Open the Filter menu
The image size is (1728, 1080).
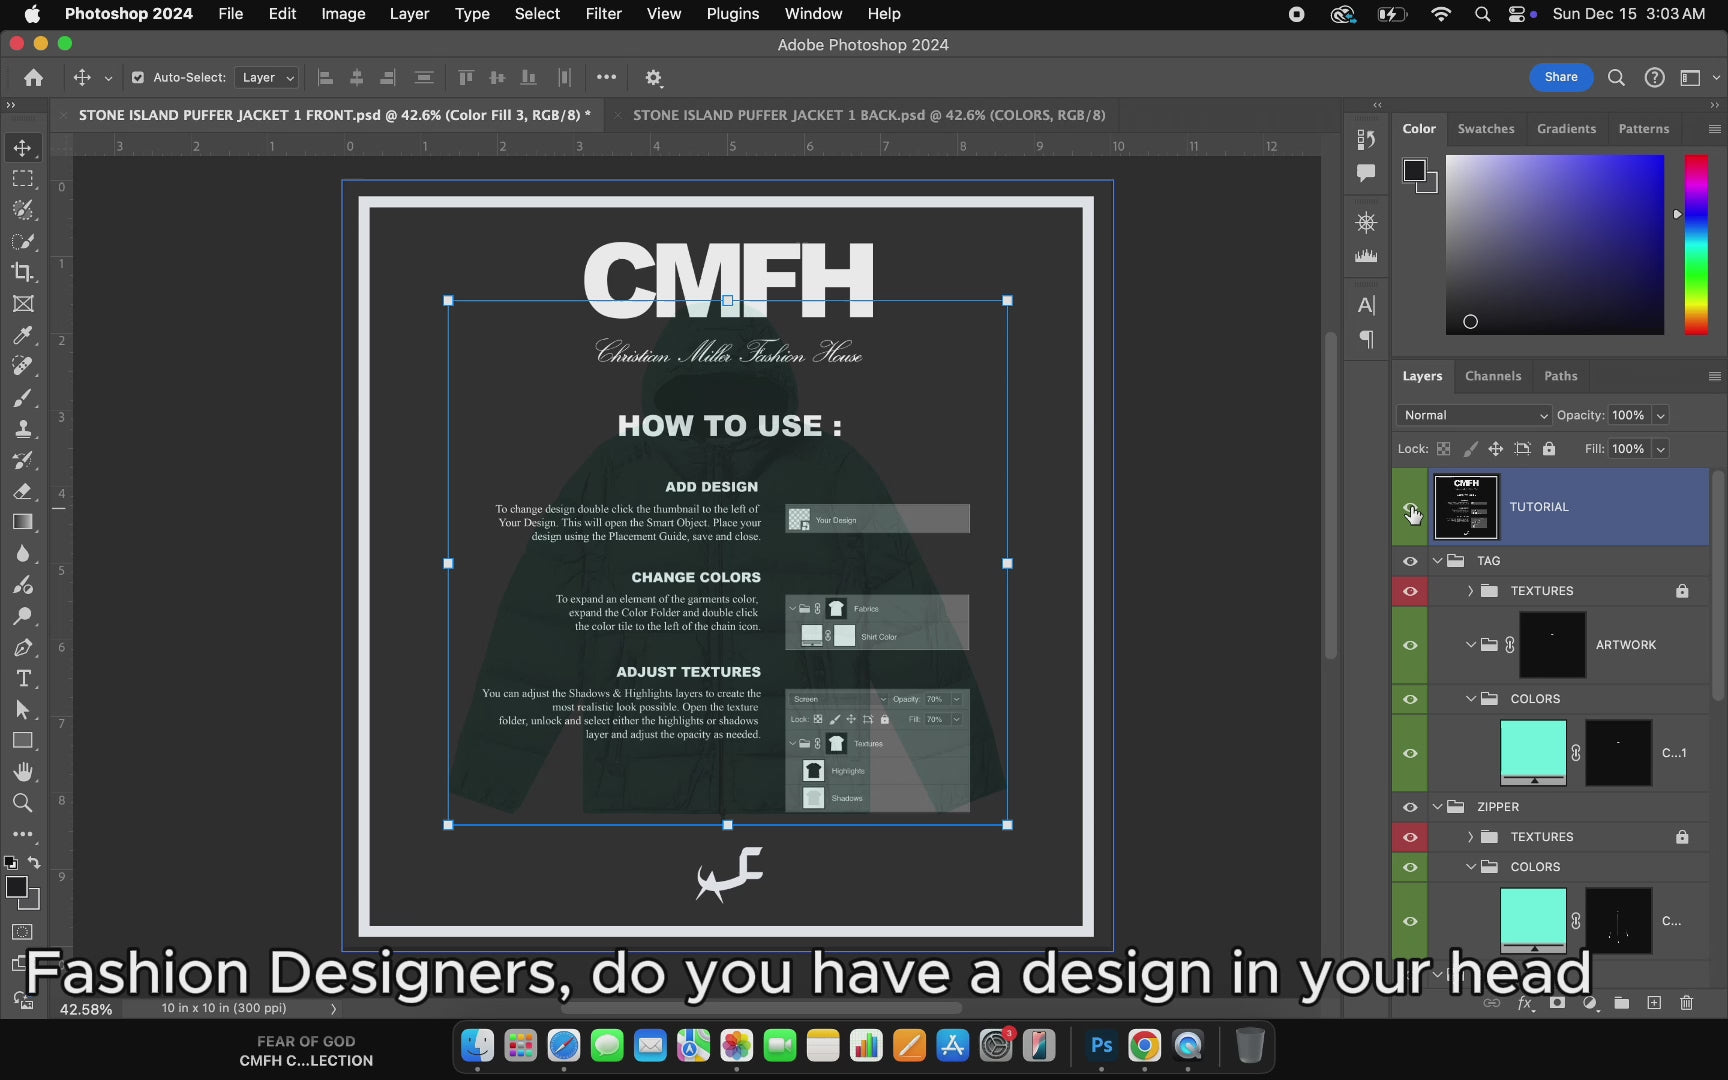tap(603, 14)
